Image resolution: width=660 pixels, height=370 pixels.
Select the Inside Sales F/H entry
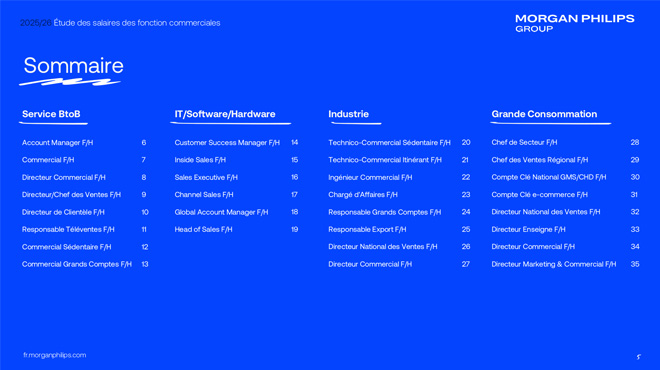coord(200,160)
